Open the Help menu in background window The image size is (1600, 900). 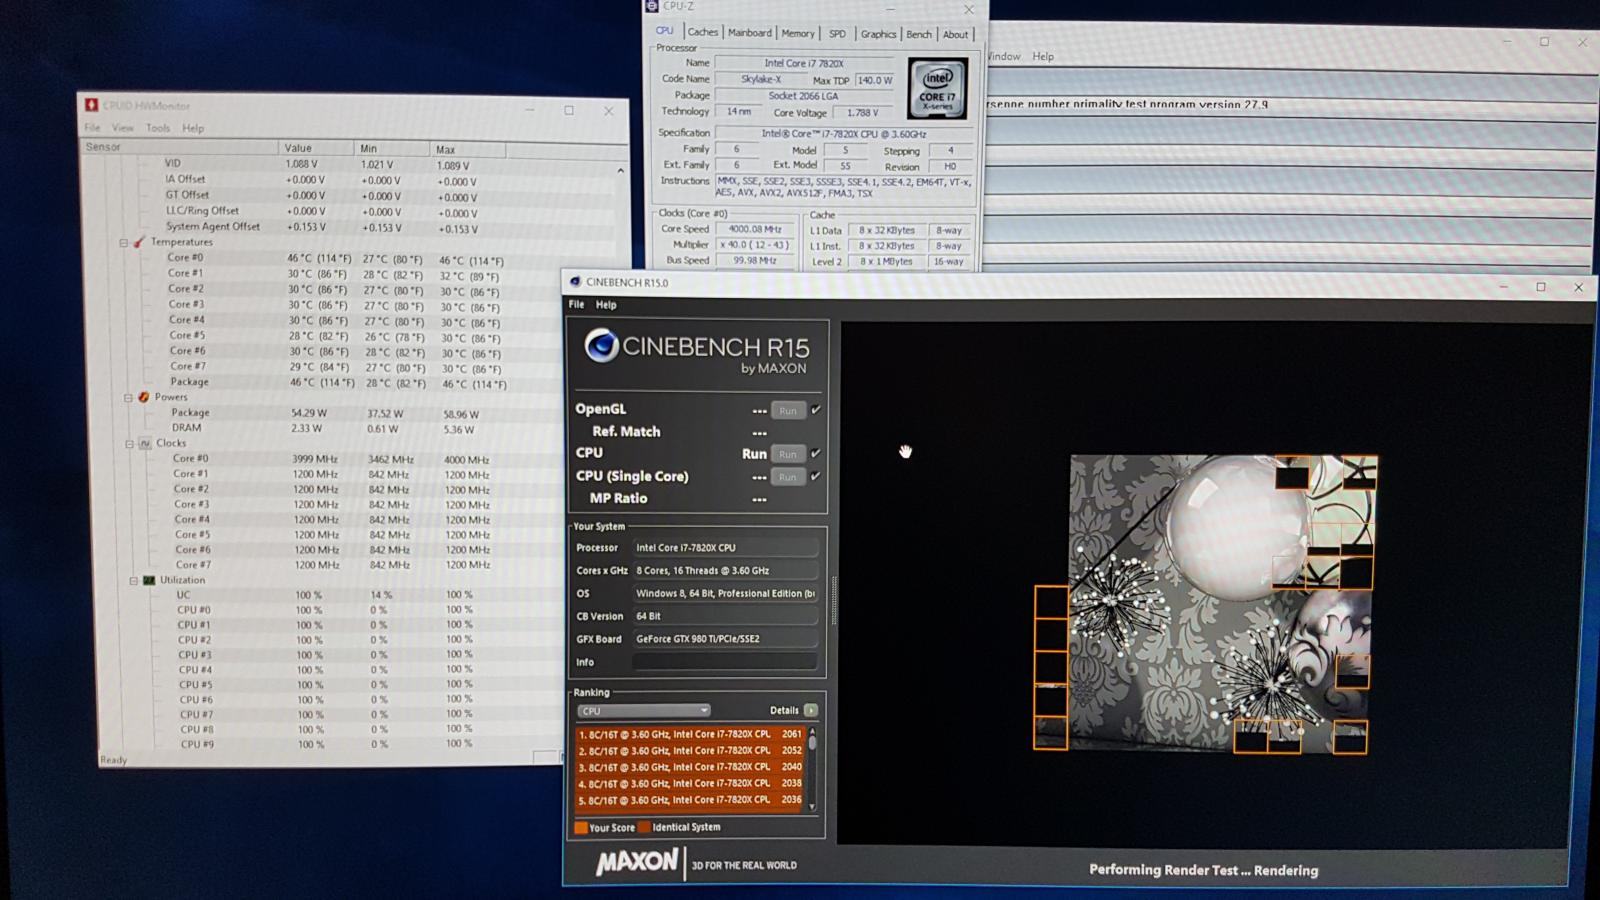pyautogui.click(x=1043, y=56)
